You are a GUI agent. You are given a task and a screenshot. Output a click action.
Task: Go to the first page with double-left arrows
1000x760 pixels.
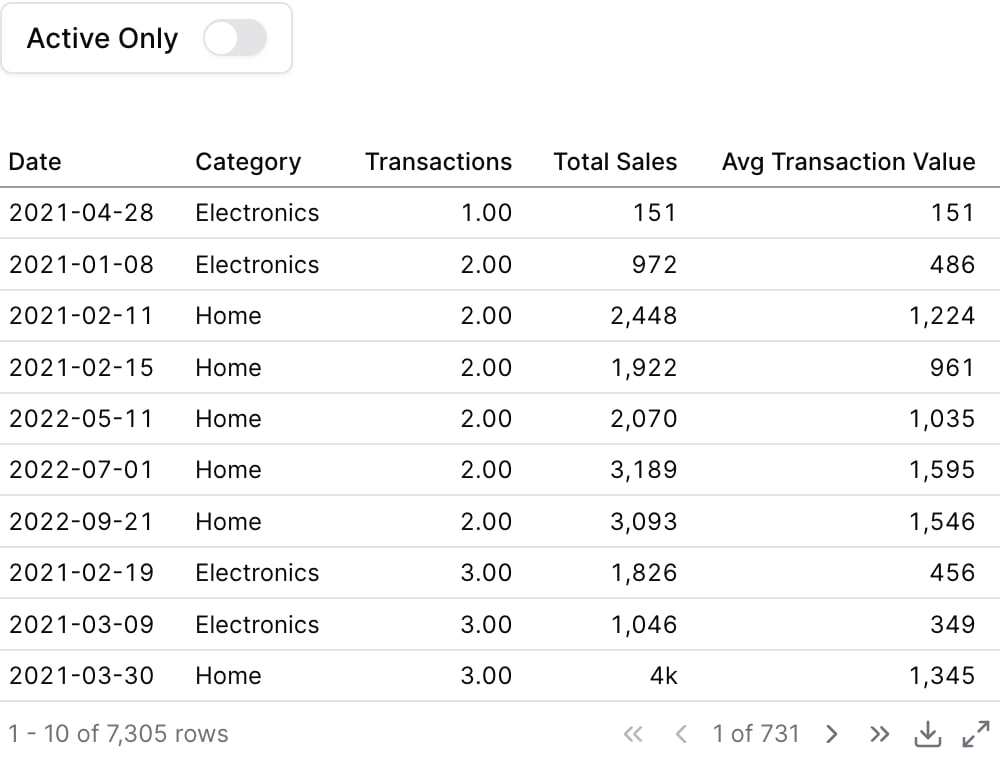633,734
